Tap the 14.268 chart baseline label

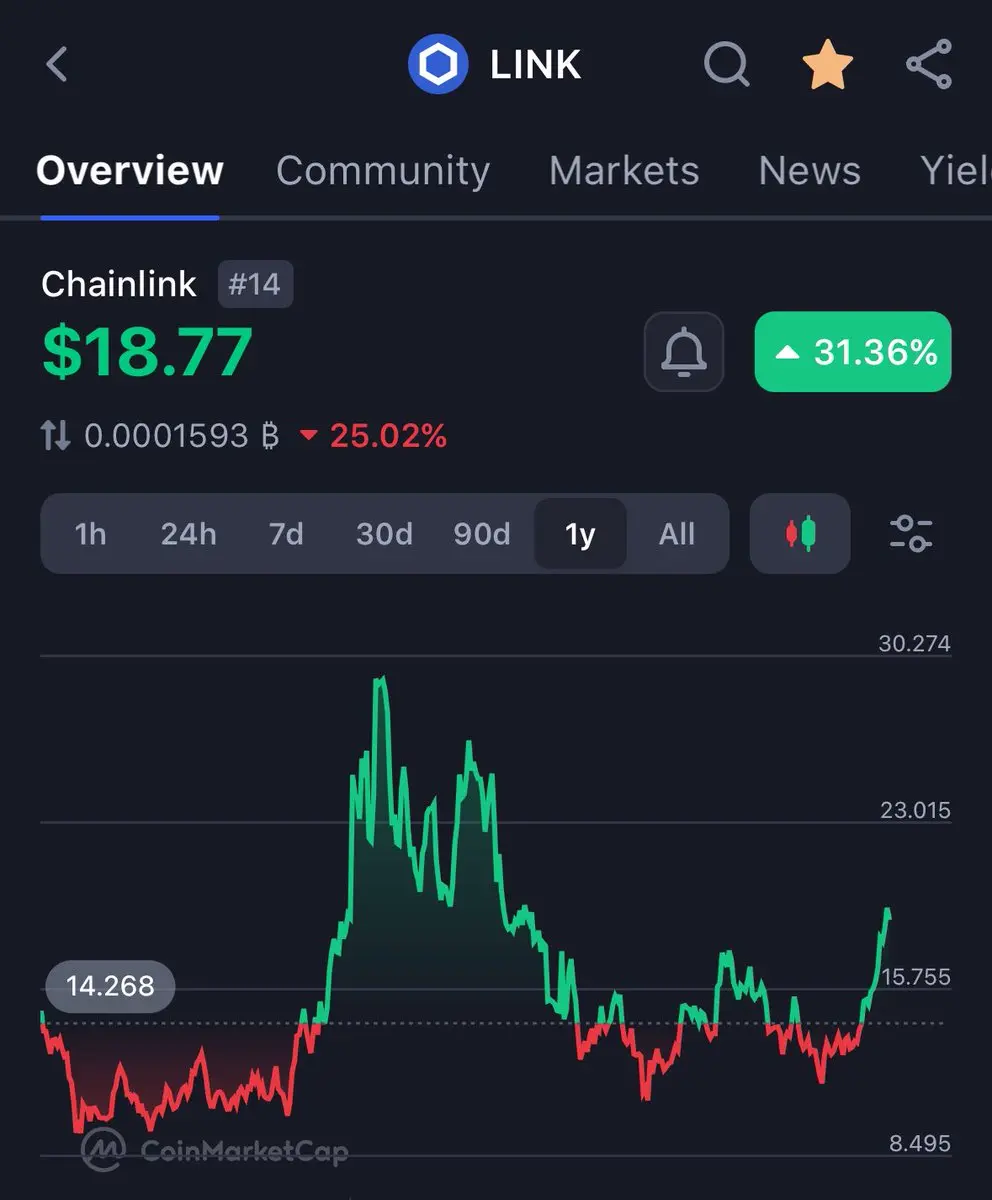[110, 987]
